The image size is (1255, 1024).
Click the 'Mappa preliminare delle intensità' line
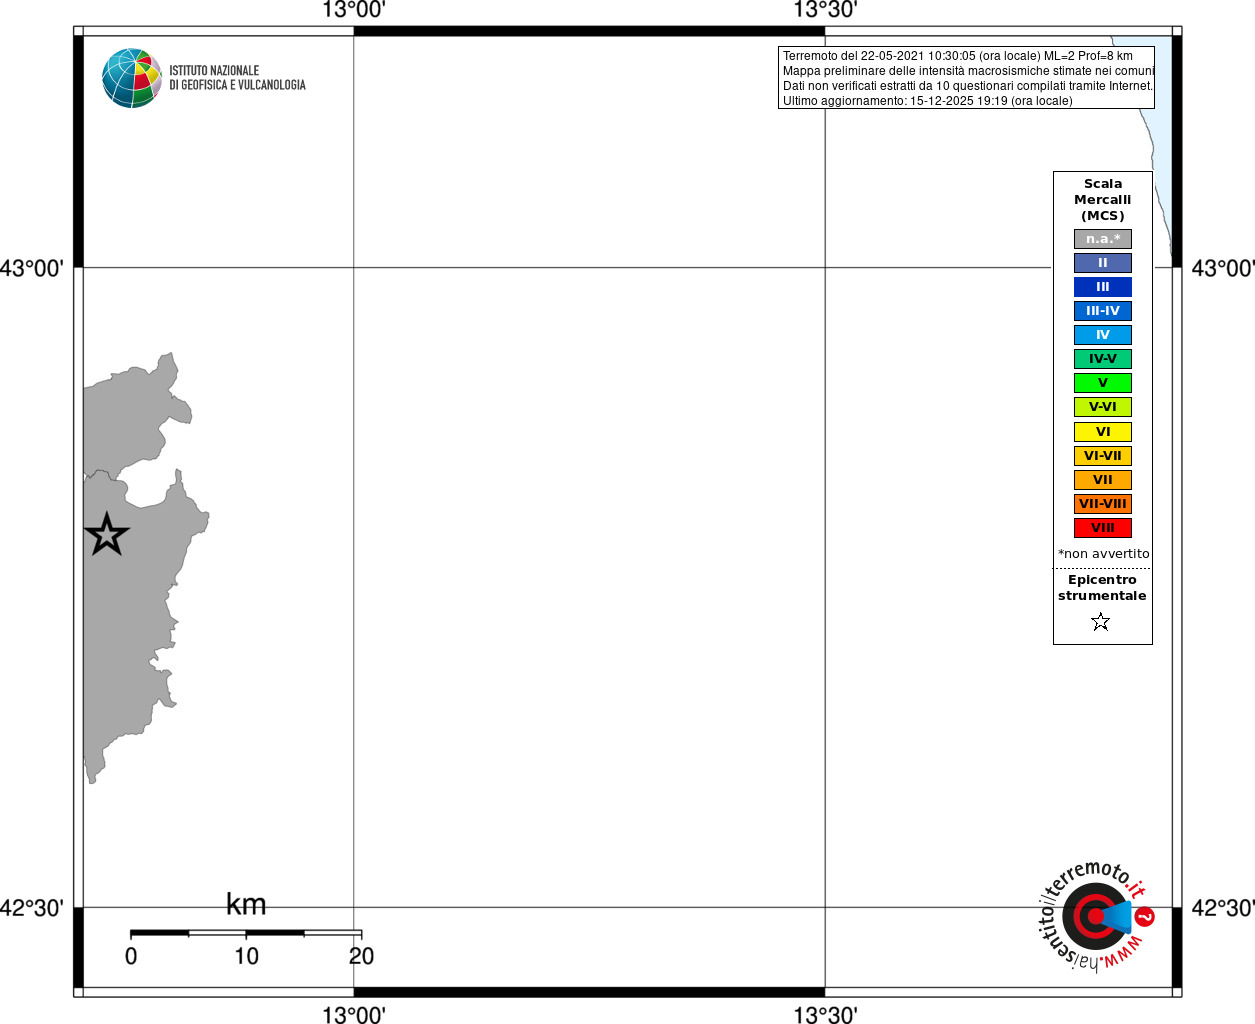[968, 71]
